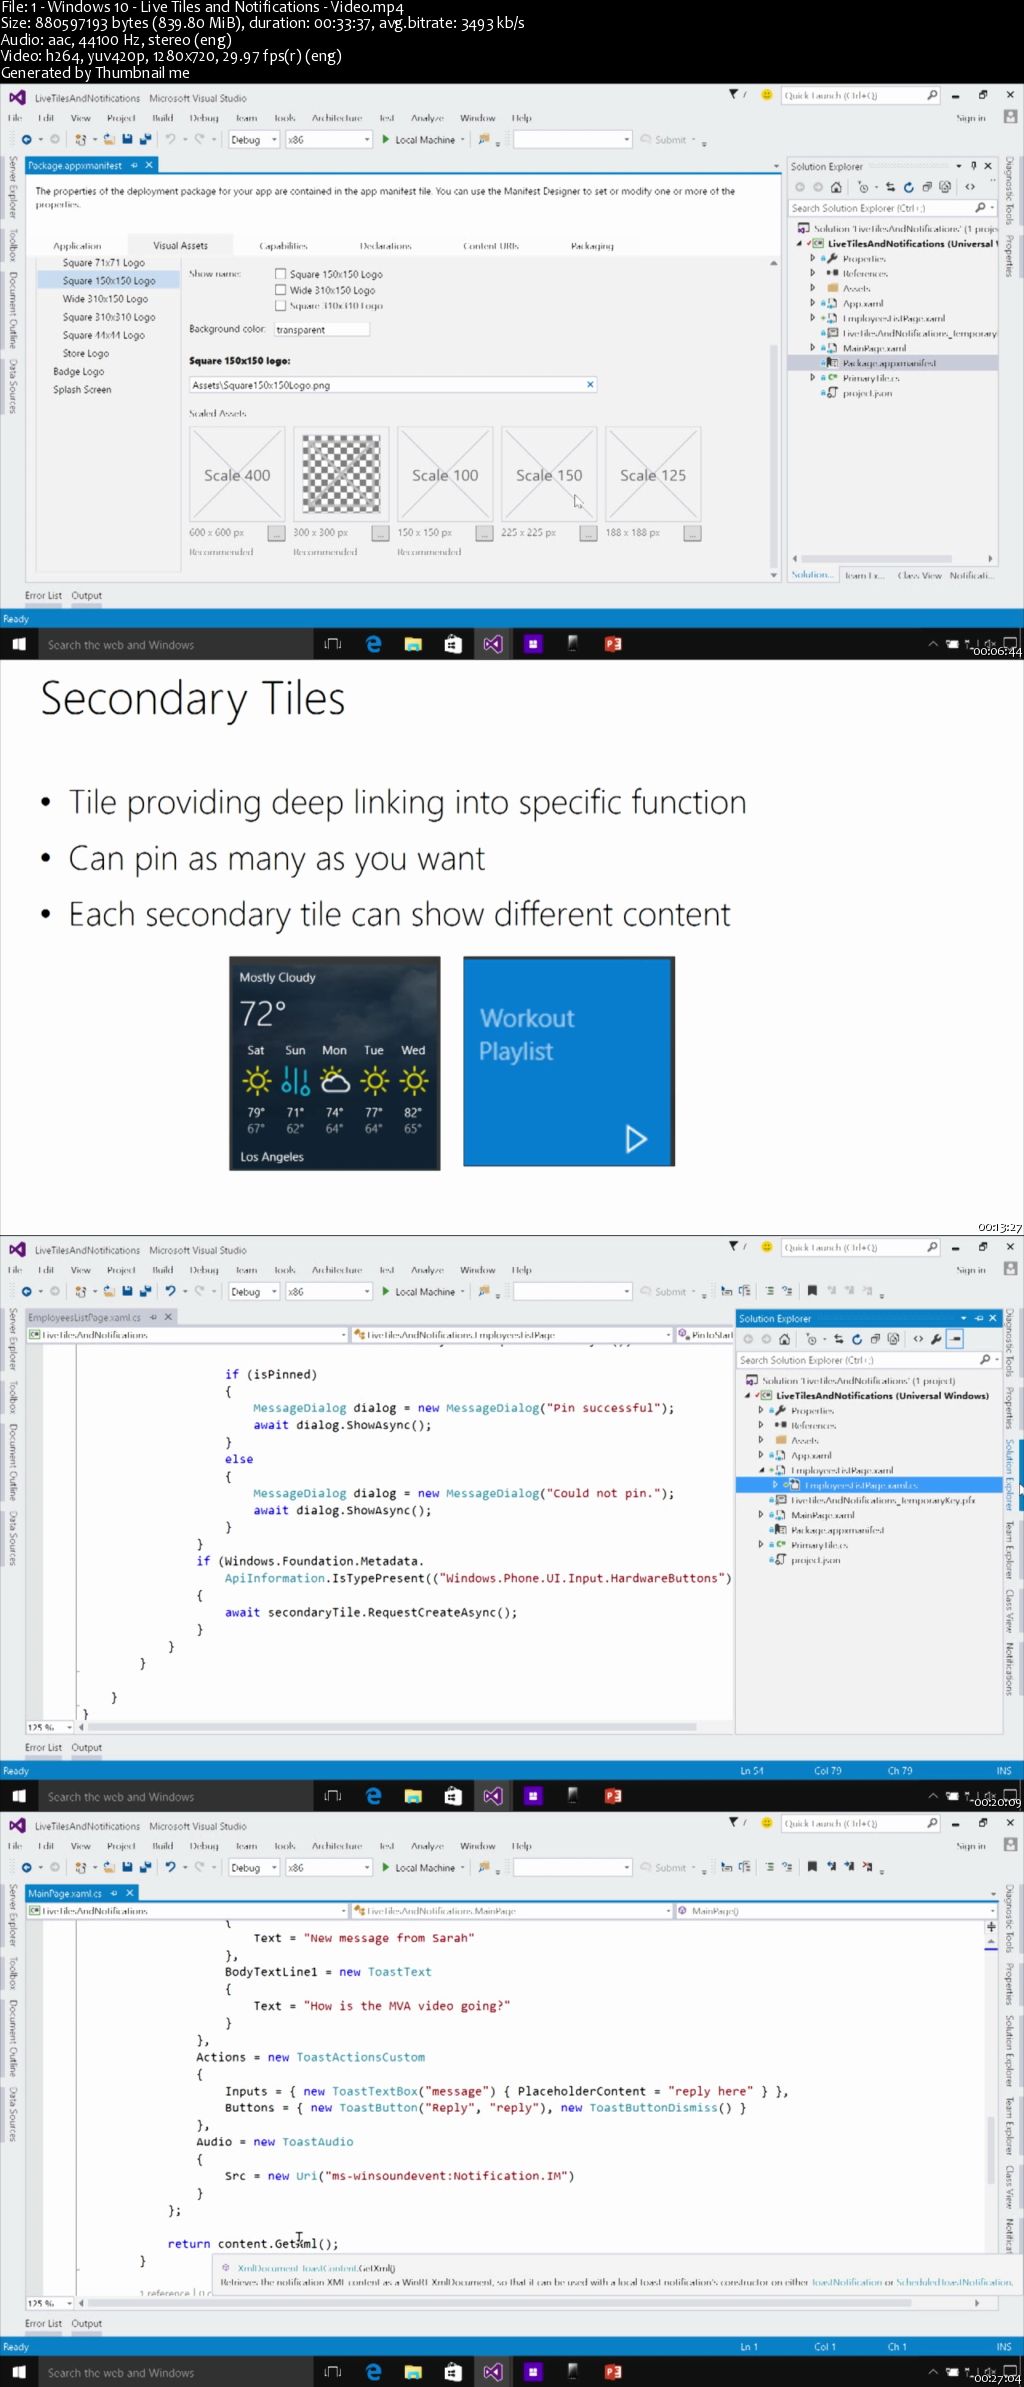Click Save icon in Package.appxmanifest frame toolbar
The height and width of the screenshot is (2387, 1024).
pyautogui.click(x=128, y=140)
